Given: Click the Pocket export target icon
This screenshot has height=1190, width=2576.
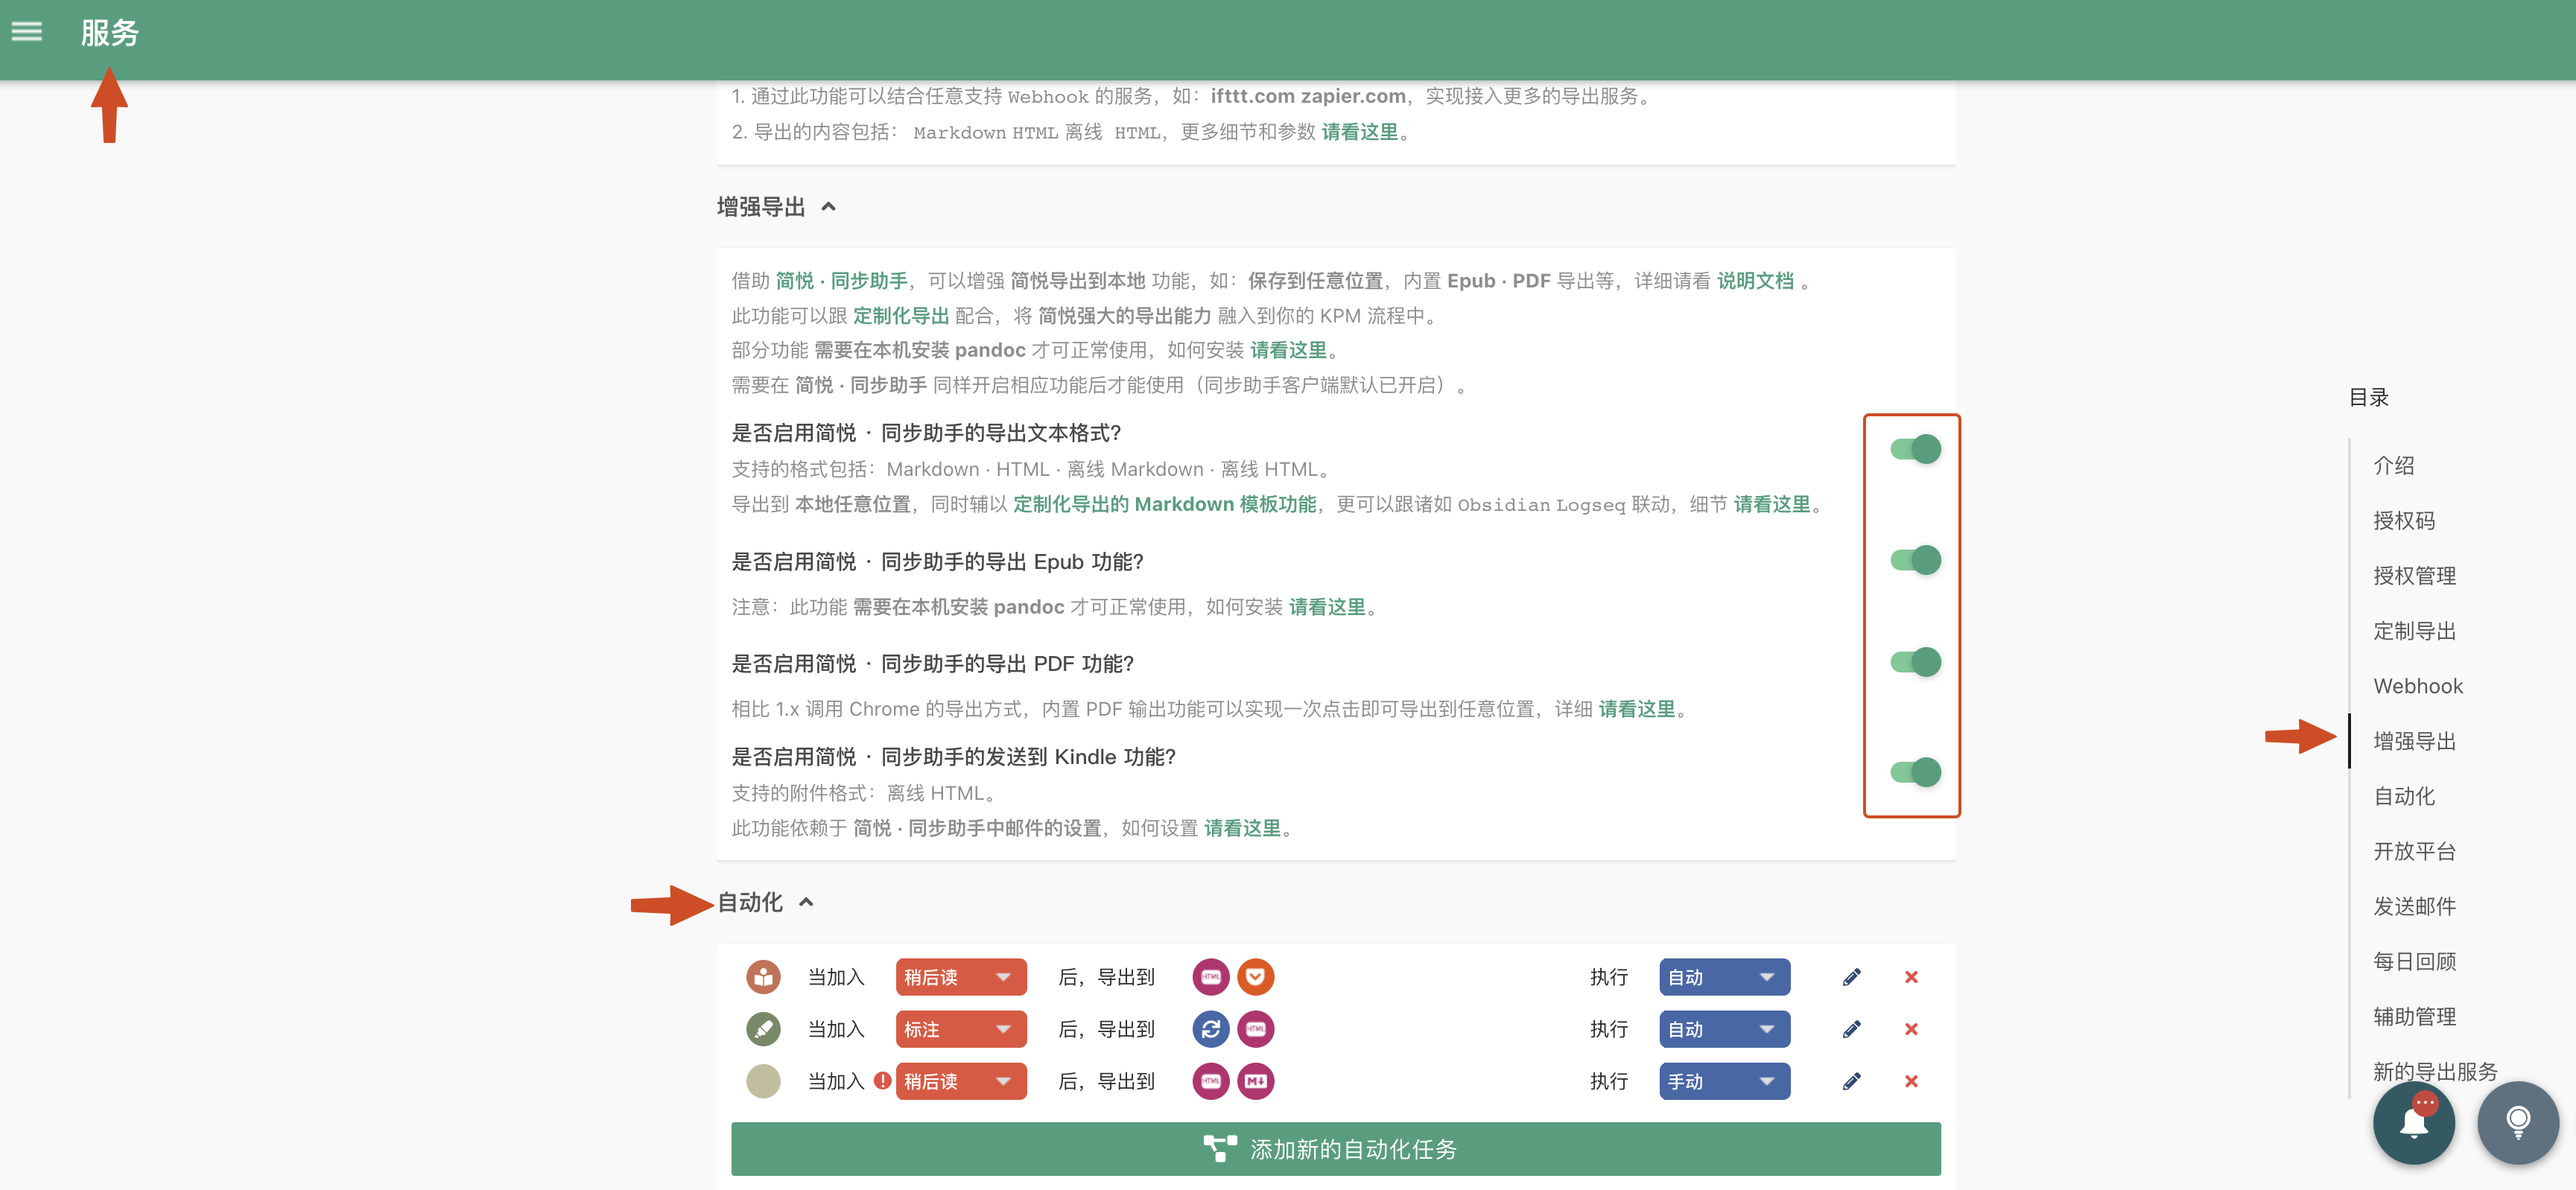Looking at the screenshot, I should pos(1256,977).
